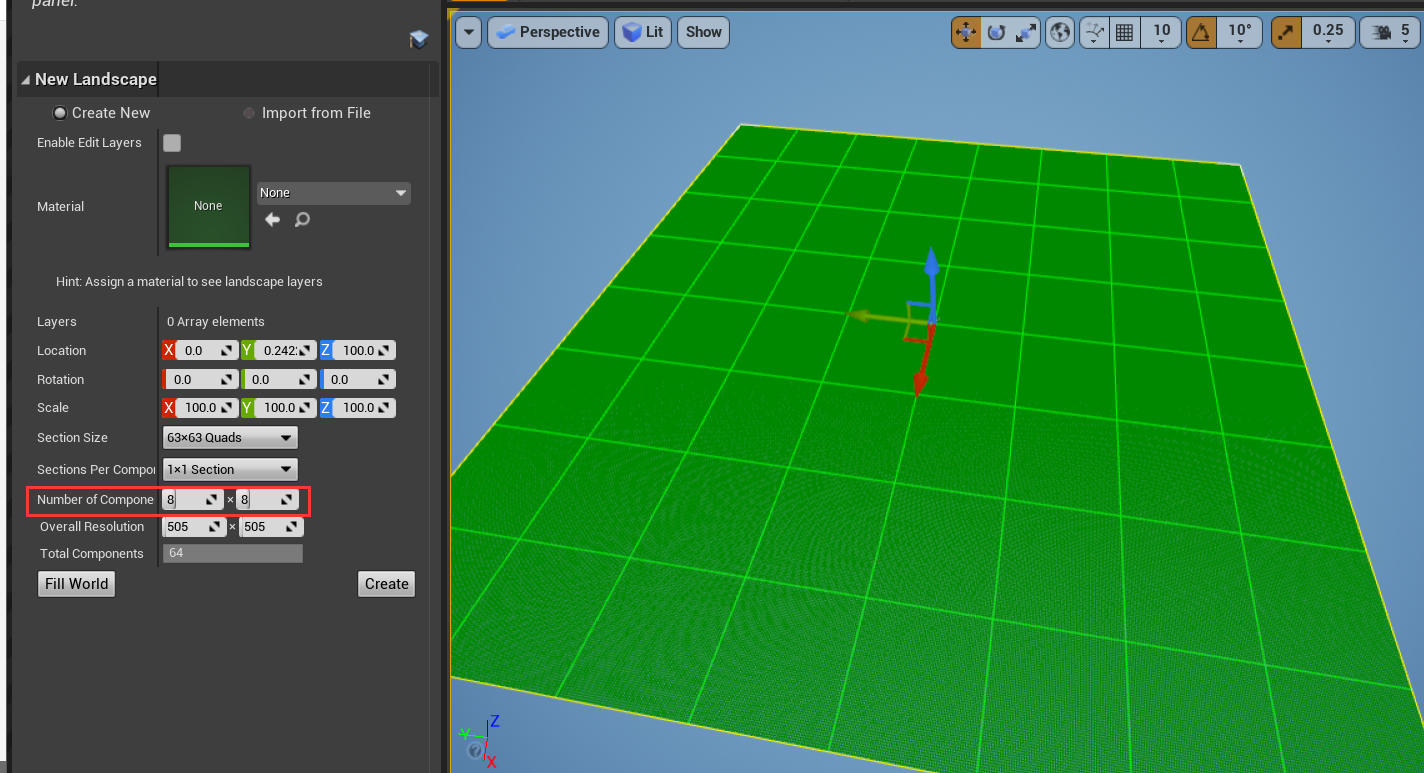This screenshot has width=1424, height=773.
Task: Edit the Location Y field
Action: click(x=285, y=351)
